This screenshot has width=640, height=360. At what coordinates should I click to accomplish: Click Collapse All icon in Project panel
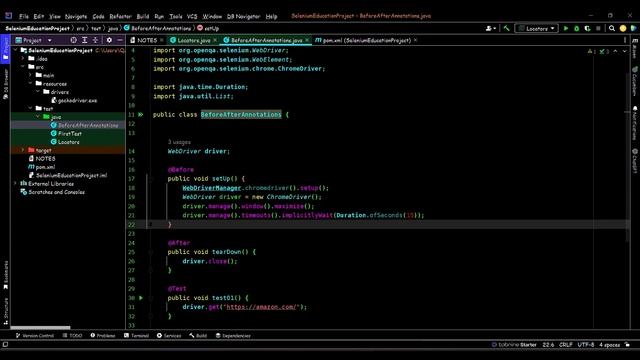95,40
